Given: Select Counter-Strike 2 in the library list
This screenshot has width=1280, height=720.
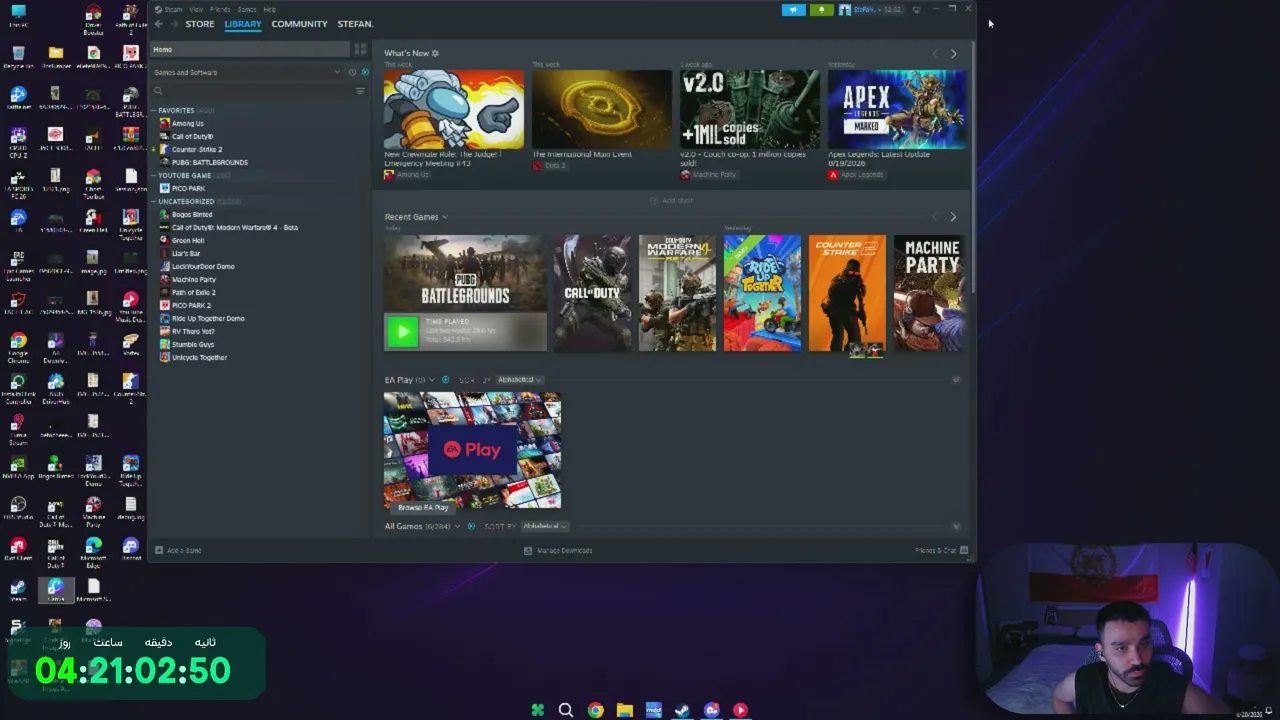Looking at the screenshot, I should click(197, 149).
